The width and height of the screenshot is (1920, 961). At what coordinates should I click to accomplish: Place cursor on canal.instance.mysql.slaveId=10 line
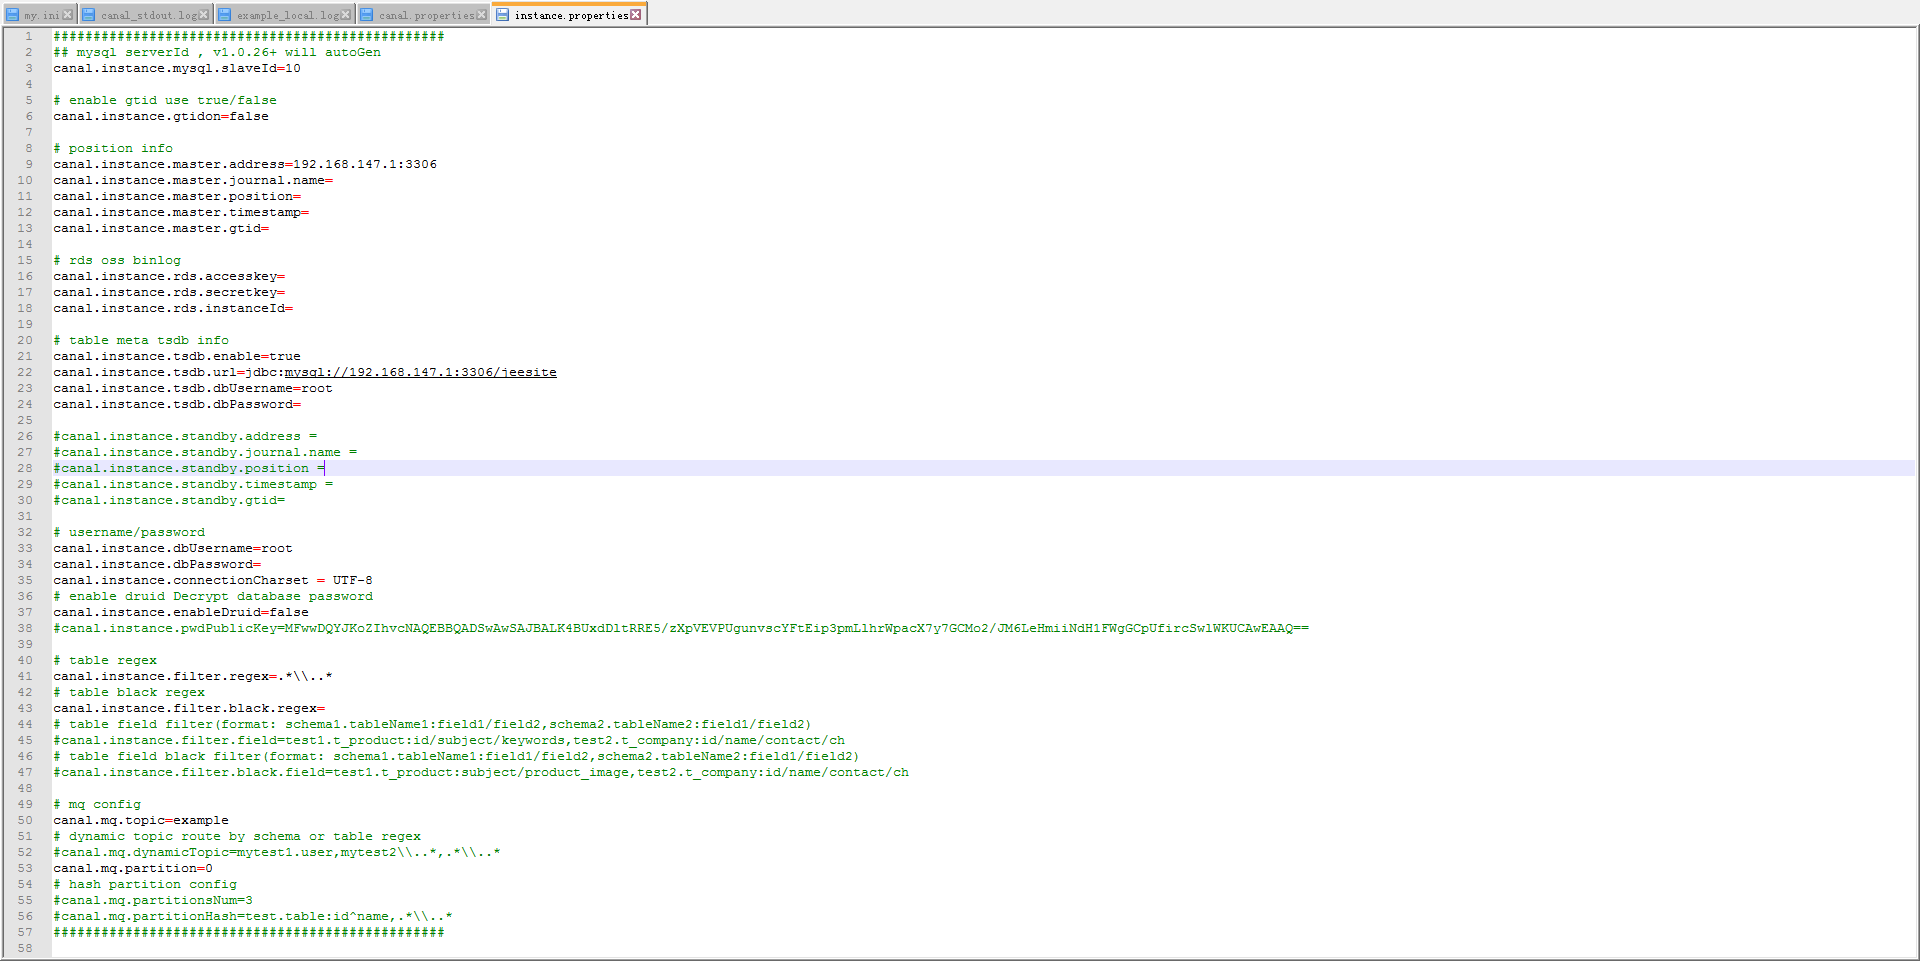pos(177,68)
